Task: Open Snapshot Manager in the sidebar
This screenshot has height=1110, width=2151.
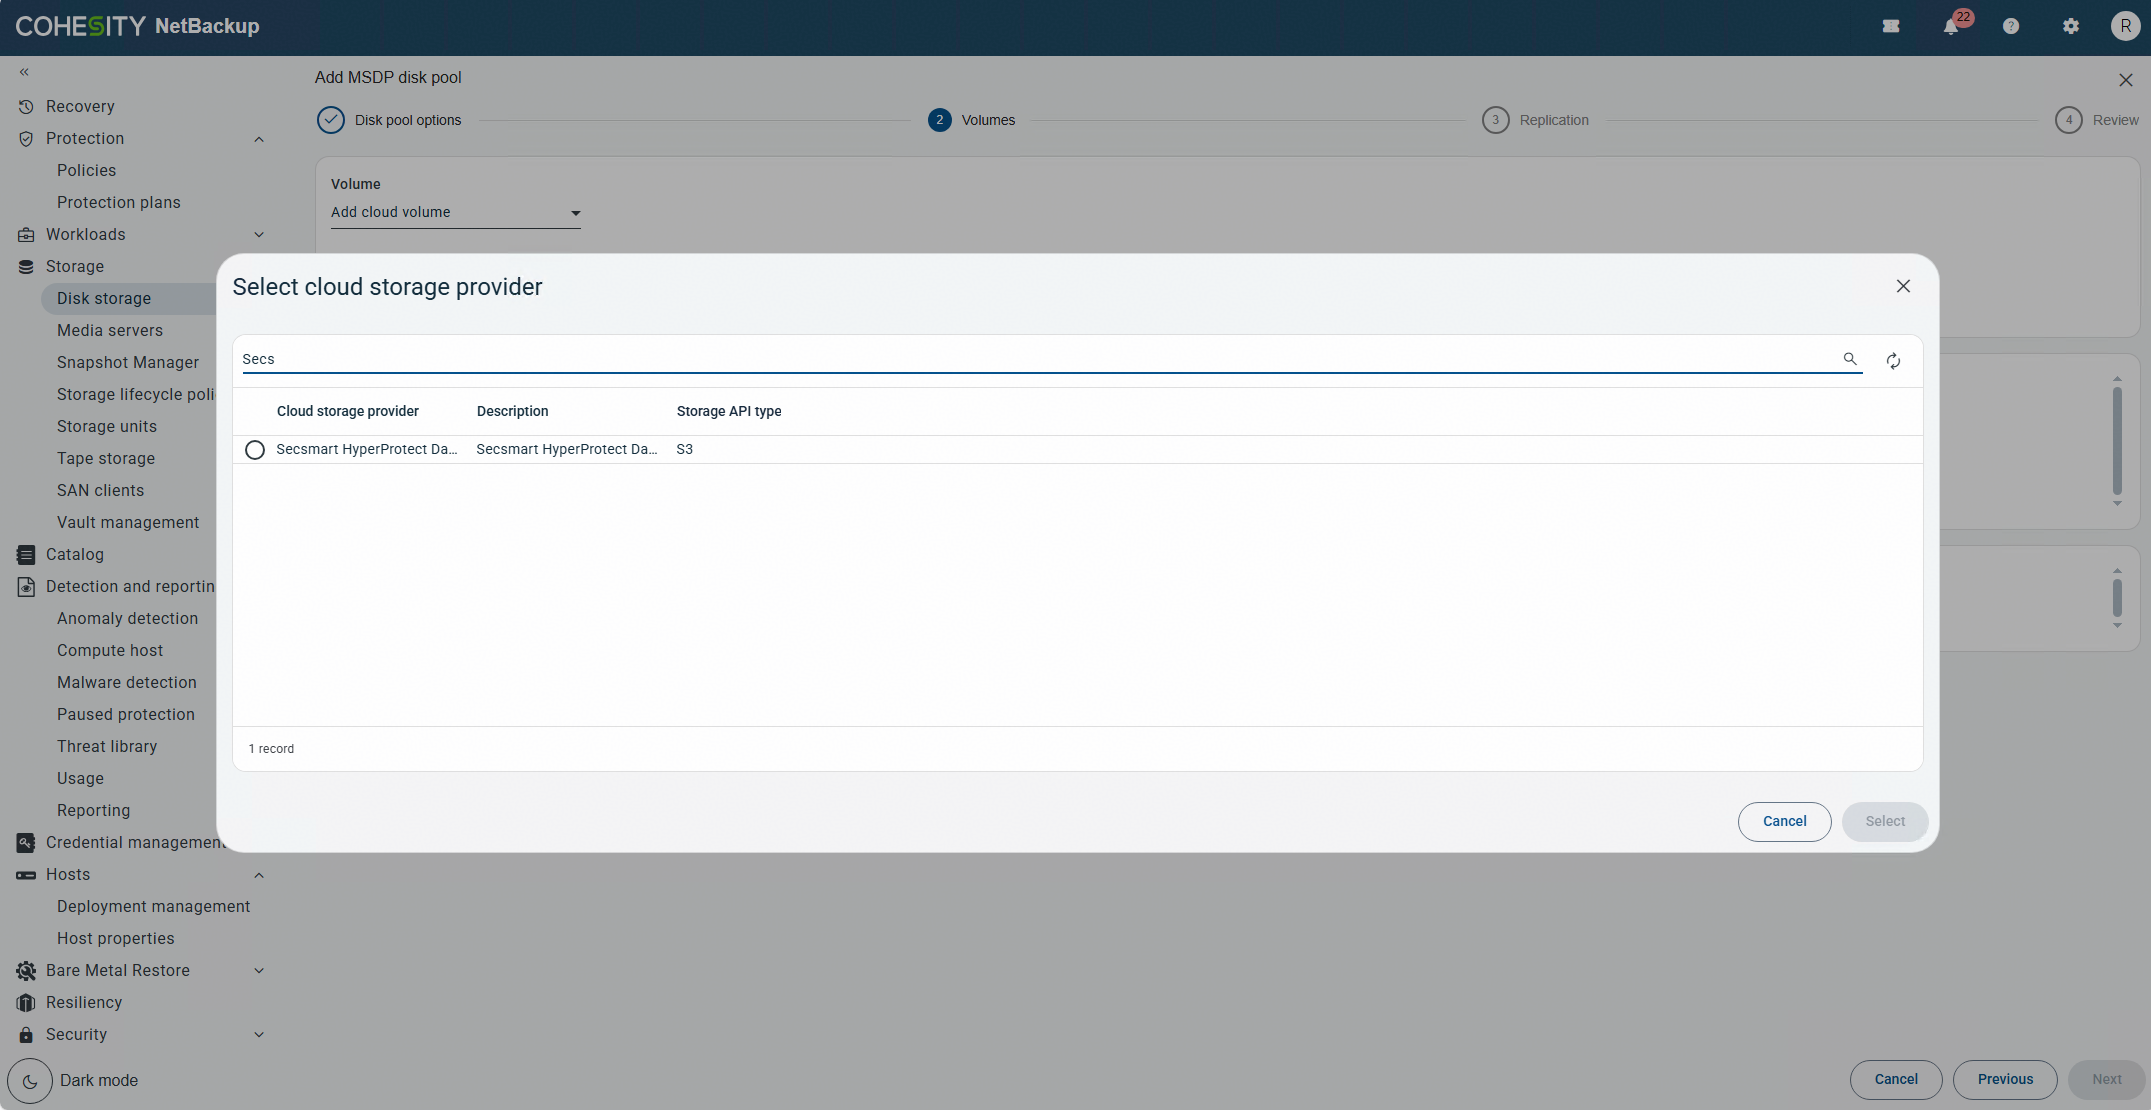Action: [128, 362]
